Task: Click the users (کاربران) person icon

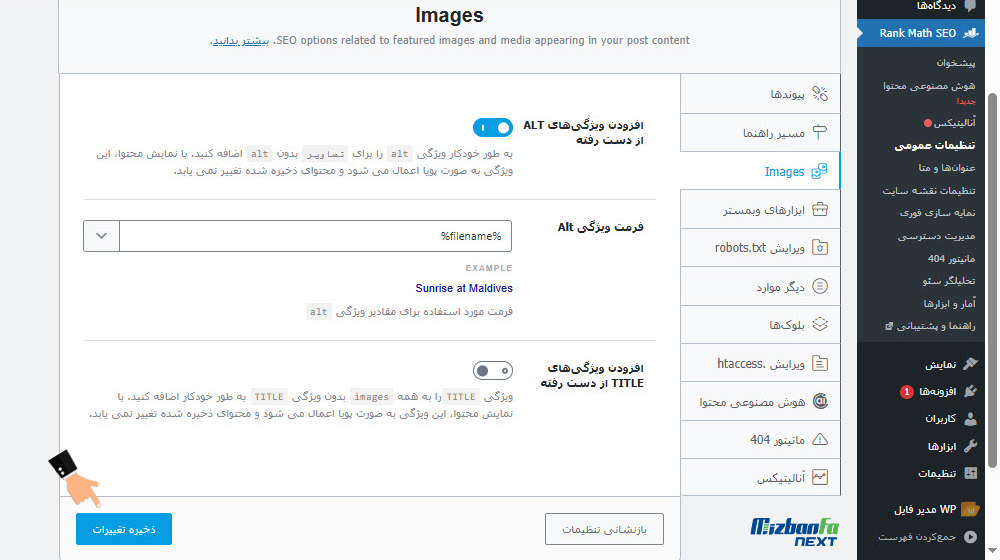Action: click(x=970, y=418)
